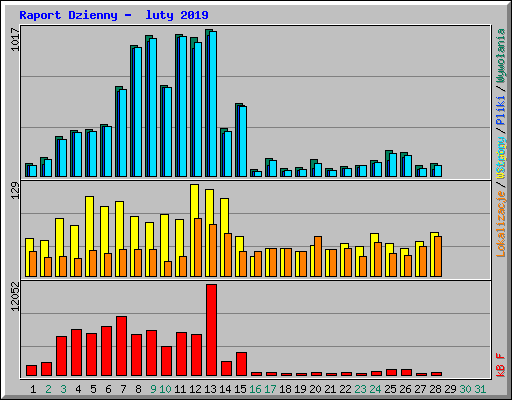Select the green weekend label 16
Image resolution: width=512 pixels, height=400 pixels.
[255, 389]
